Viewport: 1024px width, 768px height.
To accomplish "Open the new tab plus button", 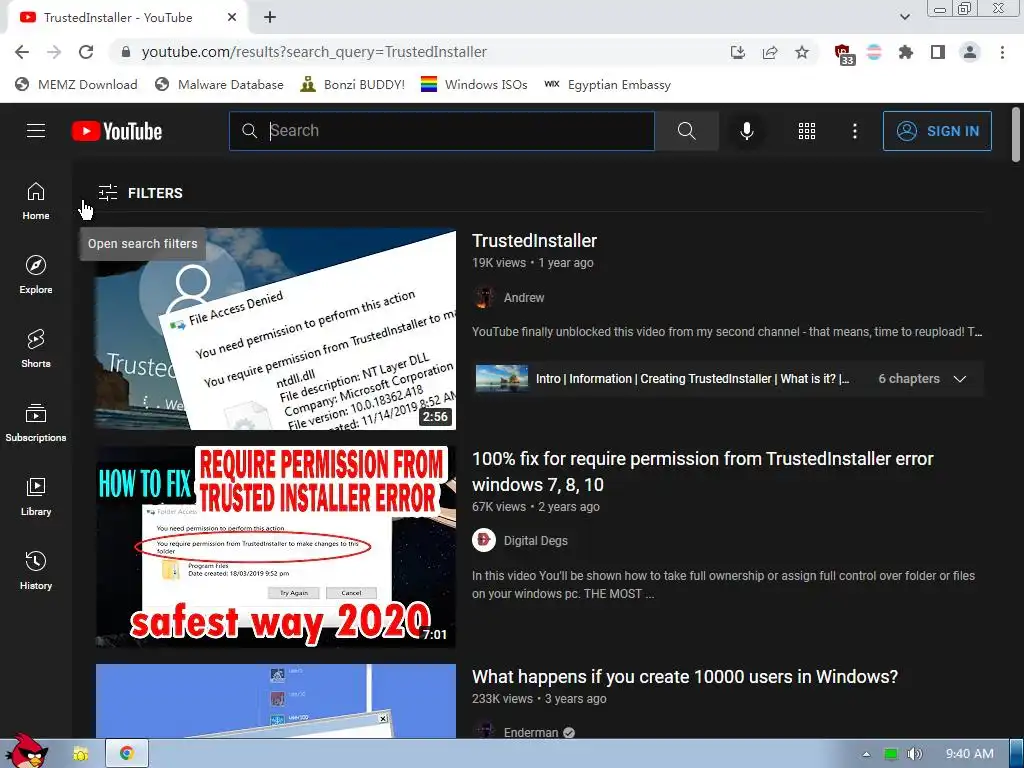I will click(x=270, y=18).
